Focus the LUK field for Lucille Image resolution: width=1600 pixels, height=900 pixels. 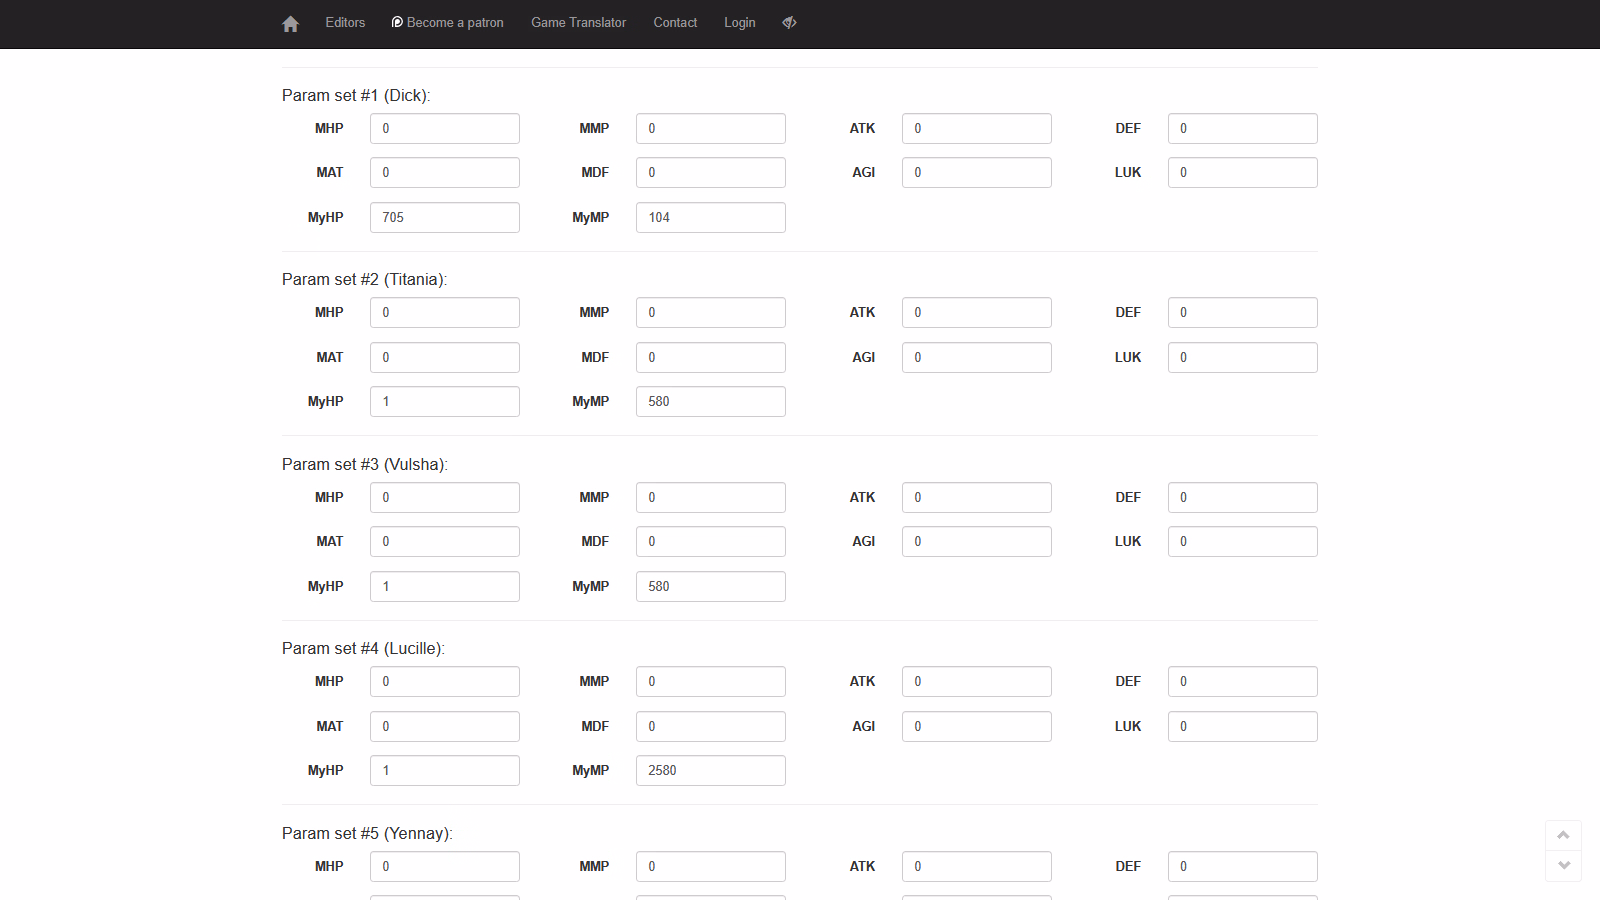pyautogui.click(x=1243, y=726)
